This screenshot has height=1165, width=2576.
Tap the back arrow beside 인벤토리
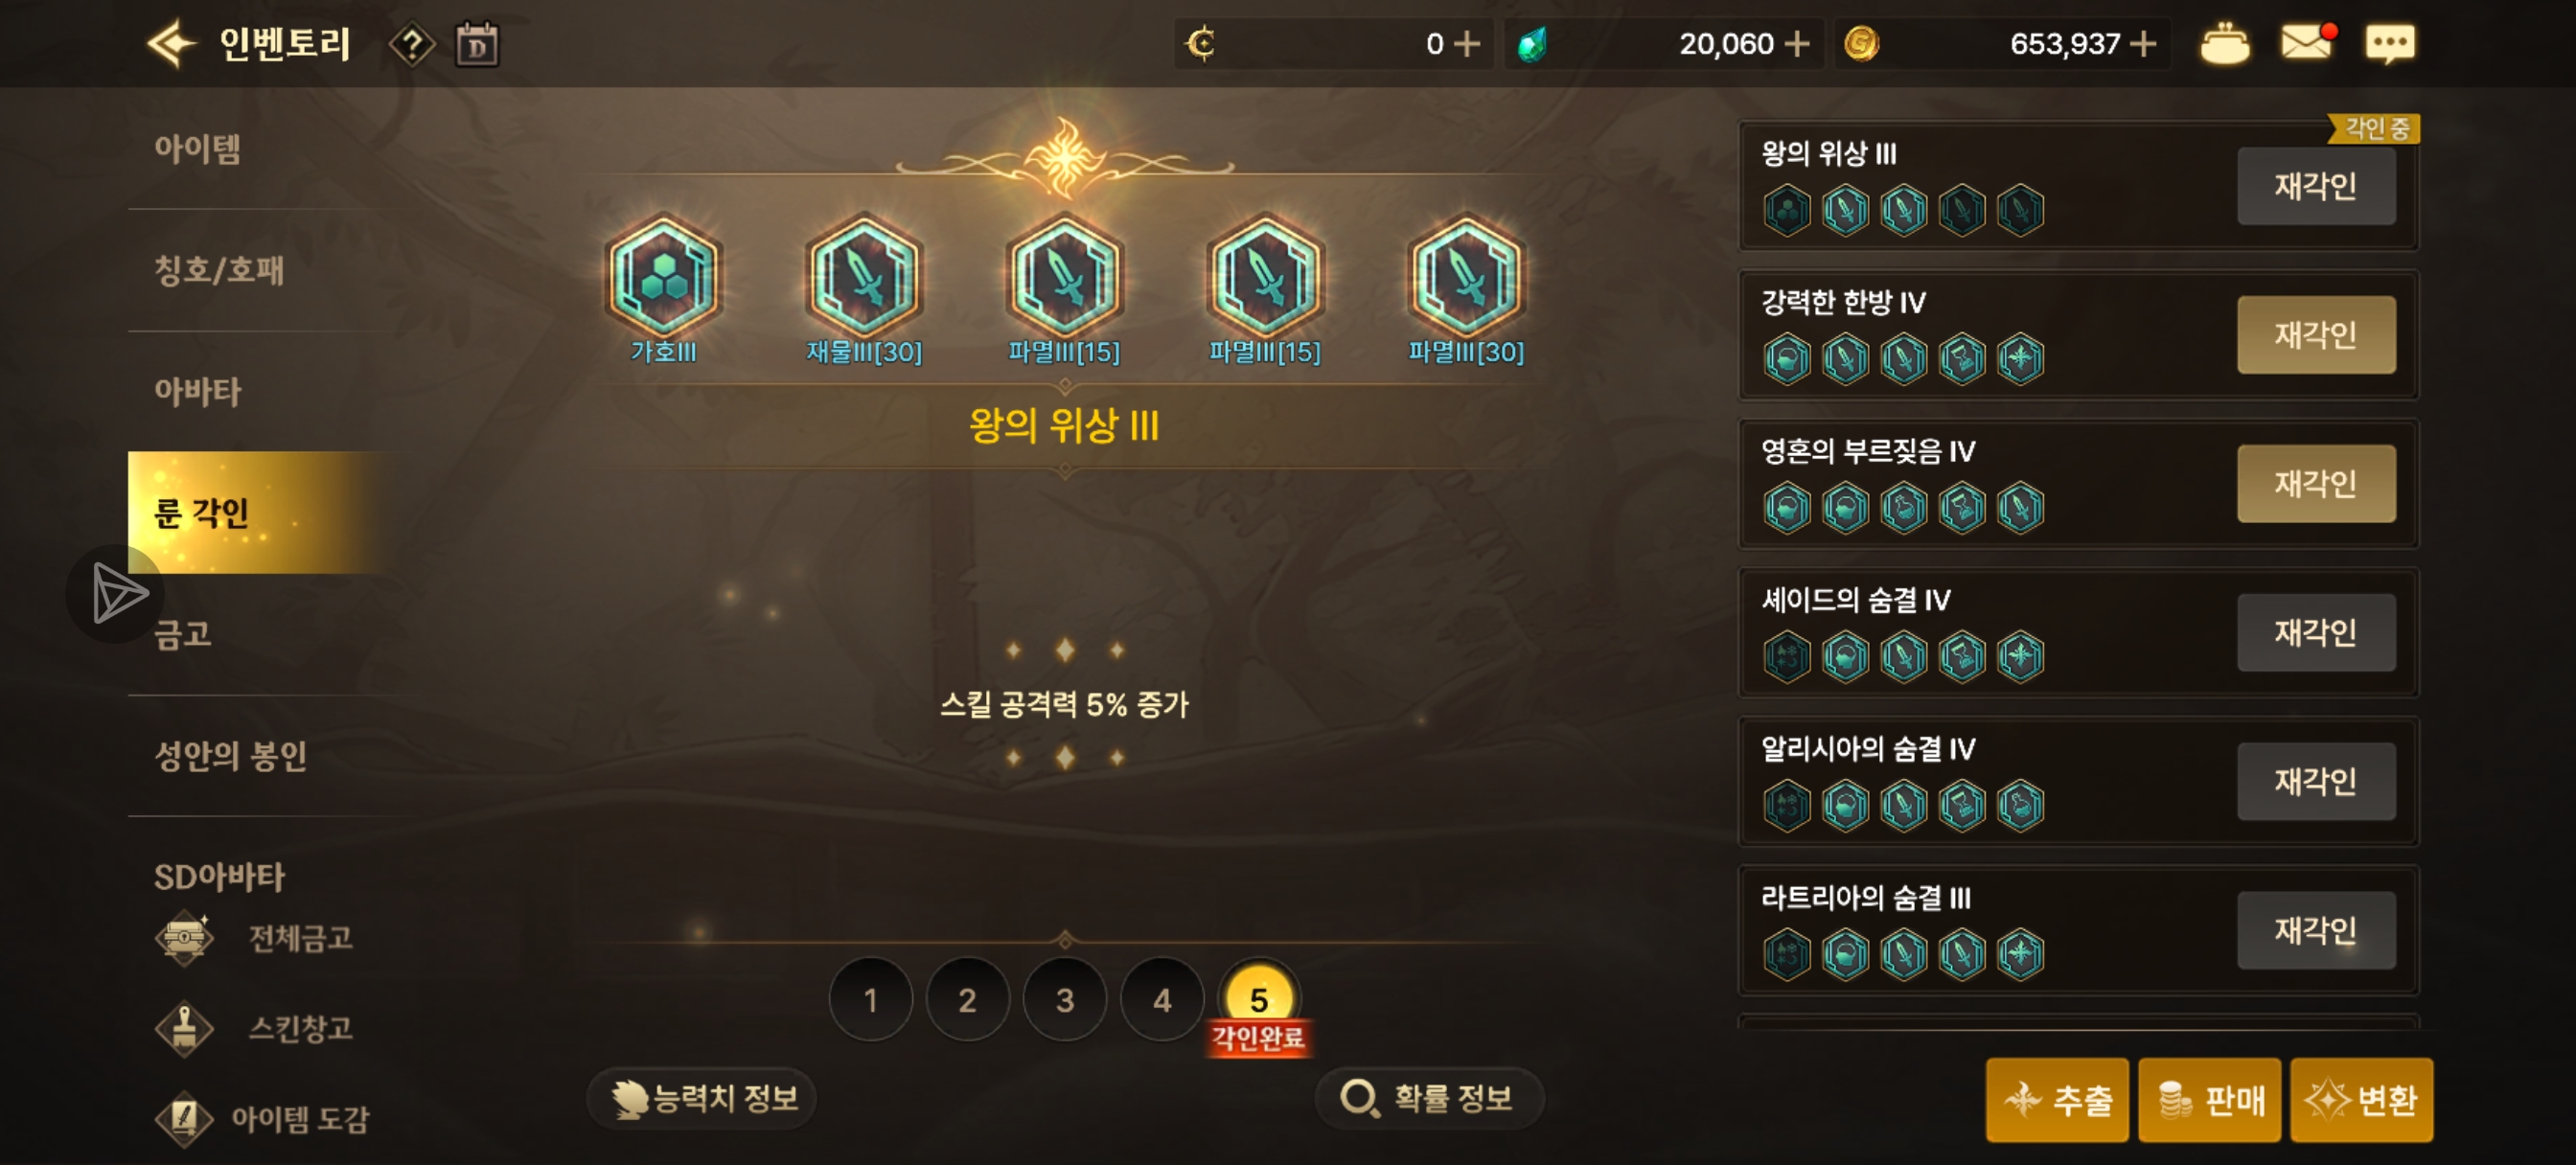(x=171, y=44)
